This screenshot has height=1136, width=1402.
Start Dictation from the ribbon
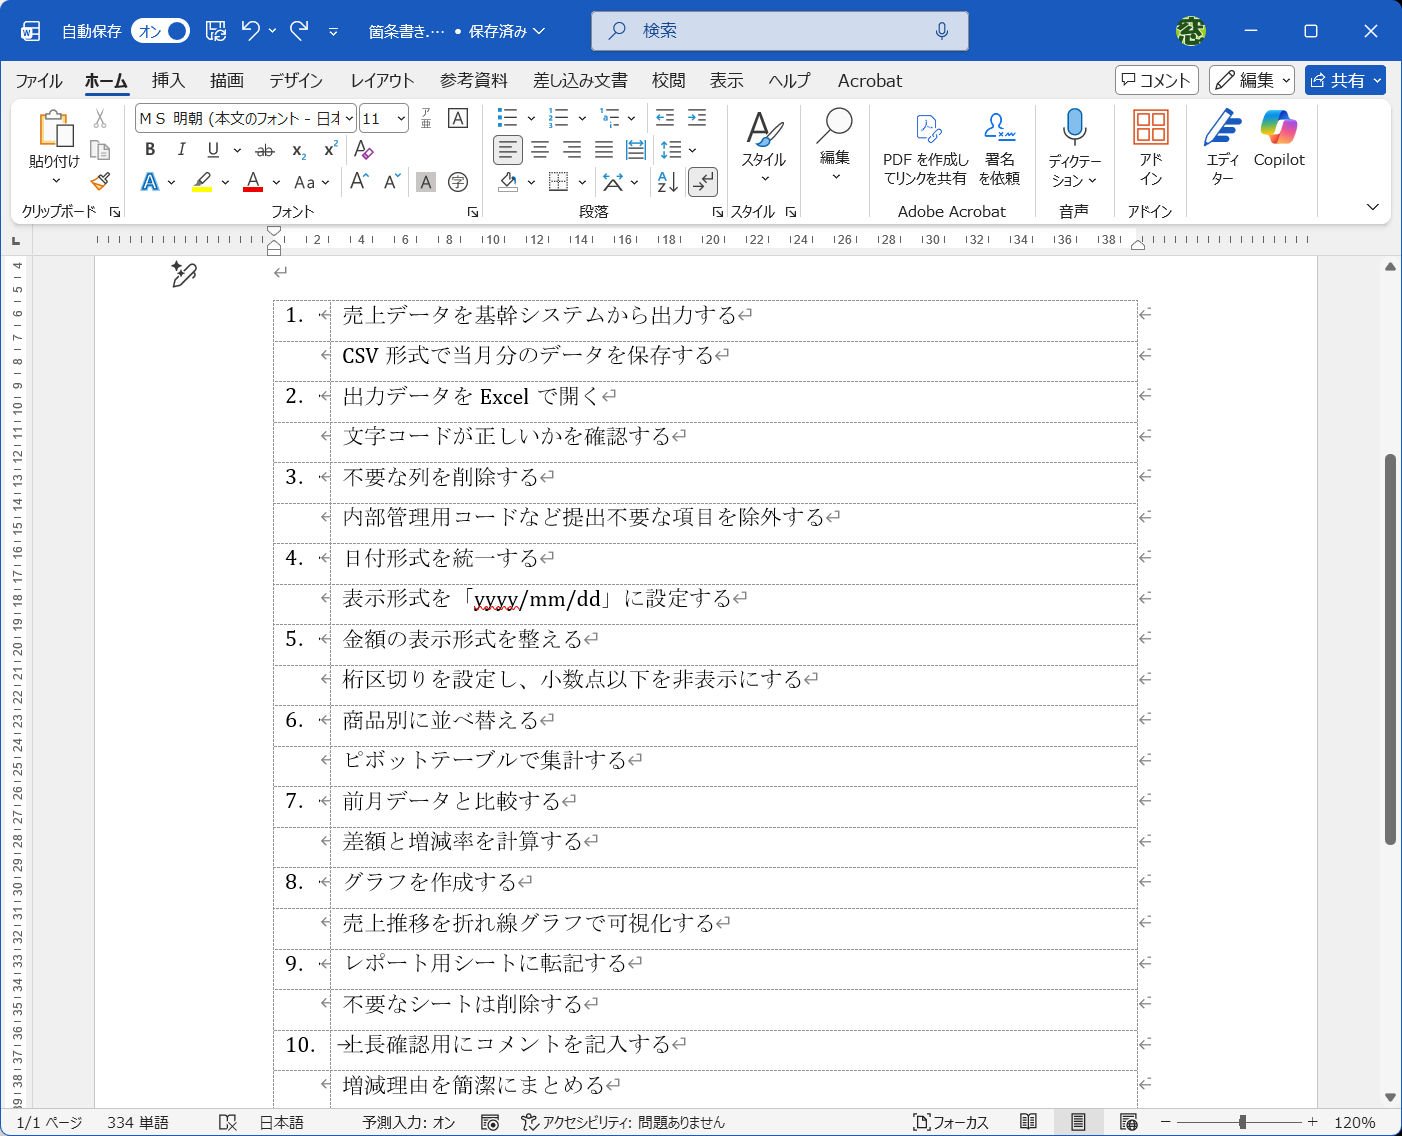(1074, 145)
